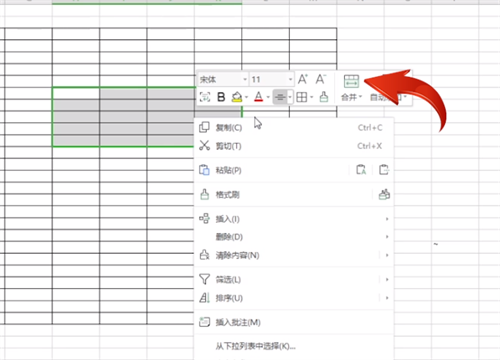Expand the 合并 merge dropdown arrow
500x360 pixels.
tap(360, 97)
